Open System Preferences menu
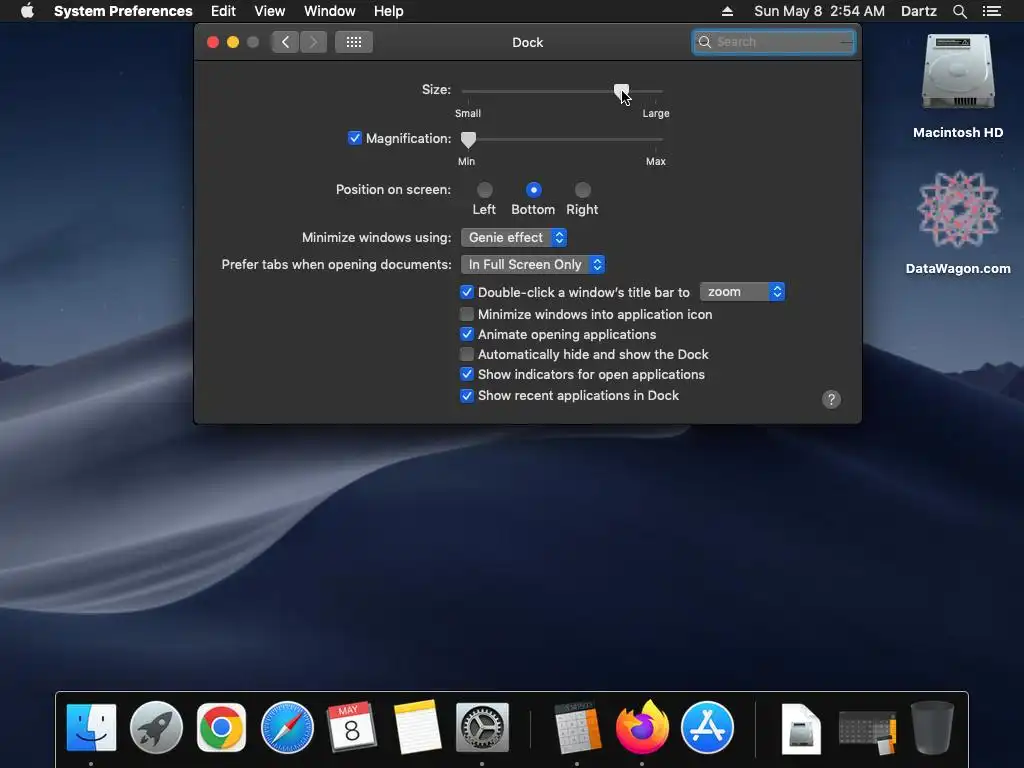Viewport: 1024px width, 768px height. pyautogui.click(x=123, y=11)
